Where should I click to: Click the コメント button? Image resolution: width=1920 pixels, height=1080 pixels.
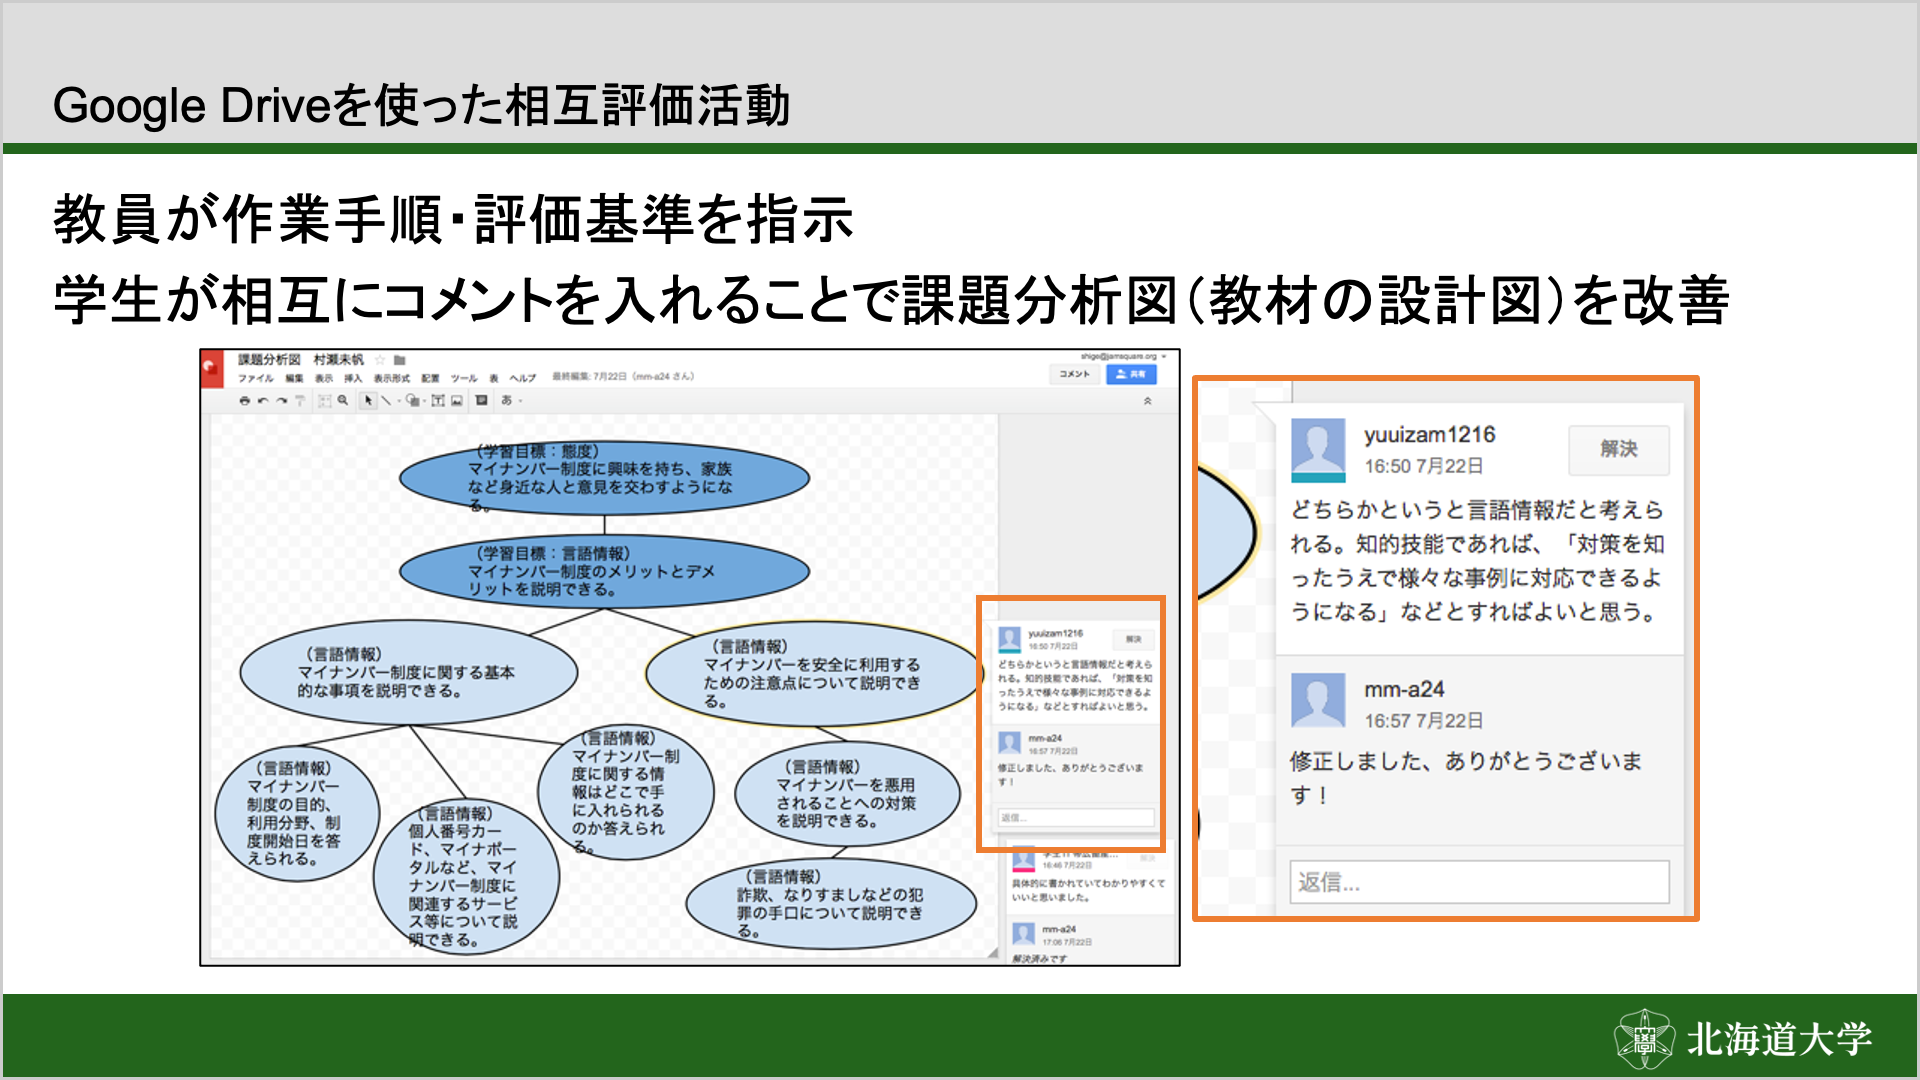tap(1074, 374)
